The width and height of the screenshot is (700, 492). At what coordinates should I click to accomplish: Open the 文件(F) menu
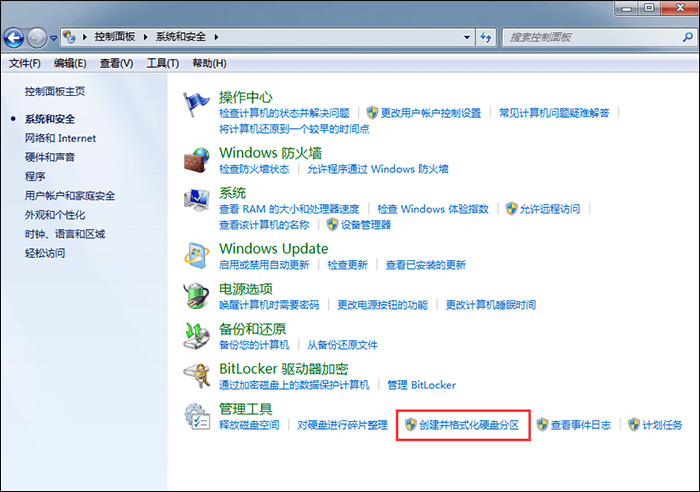point(25,63)
